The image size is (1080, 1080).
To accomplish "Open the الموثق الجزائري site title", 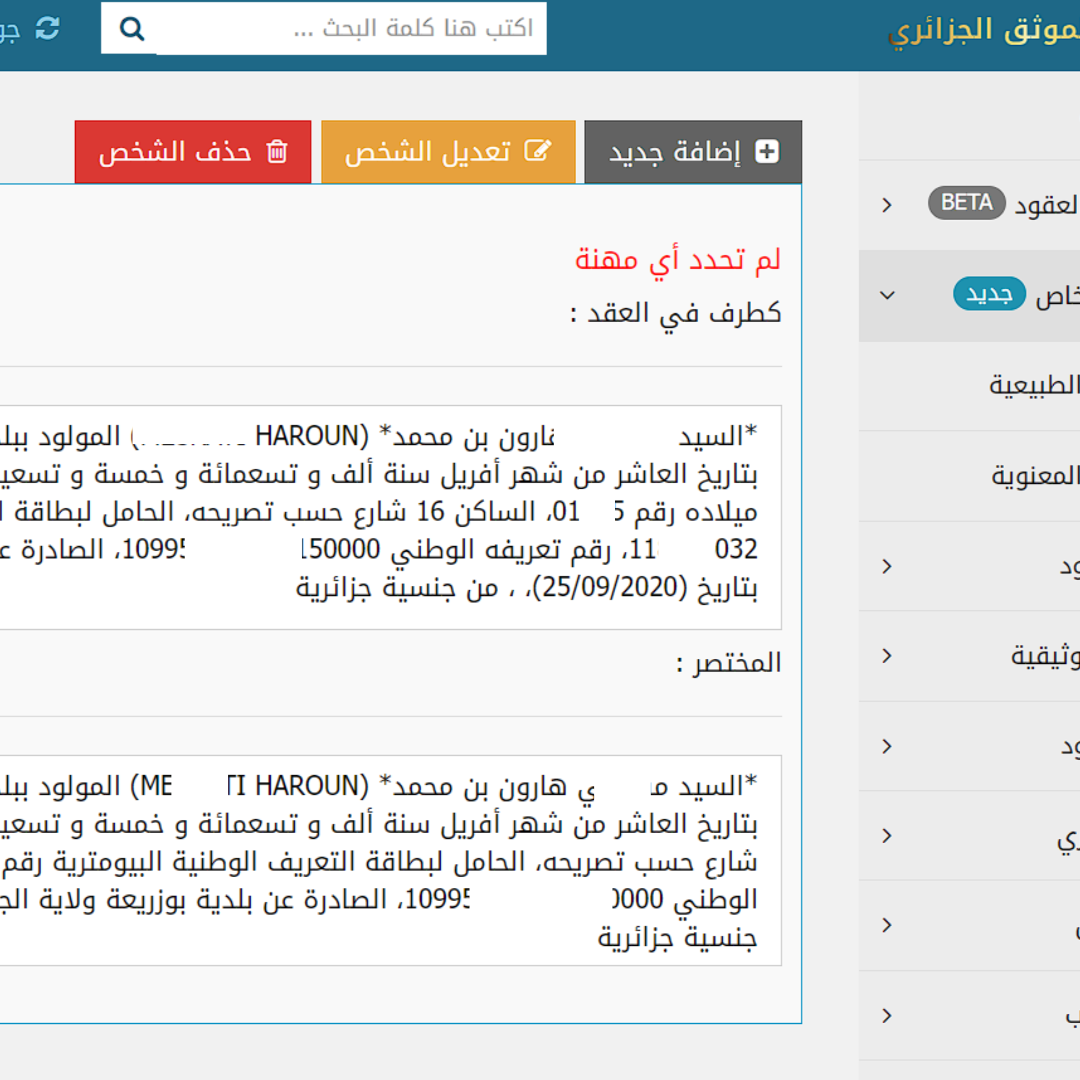I will click(x=983, y=30).
